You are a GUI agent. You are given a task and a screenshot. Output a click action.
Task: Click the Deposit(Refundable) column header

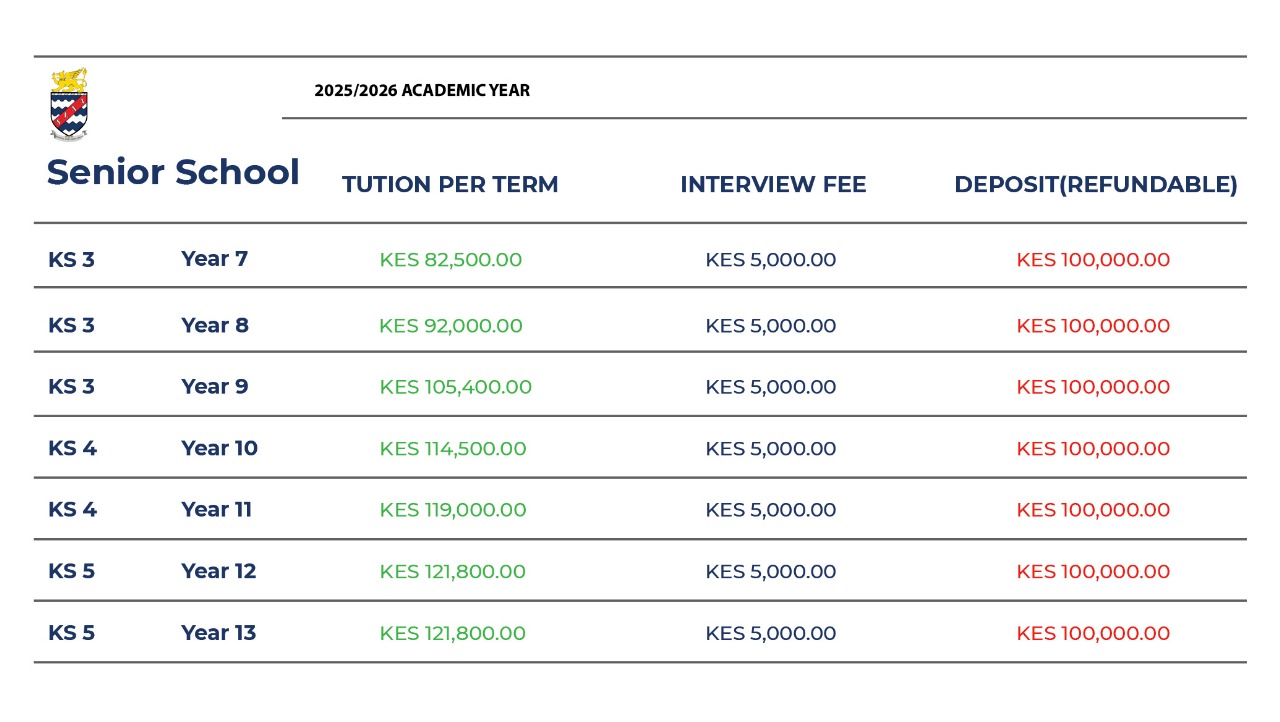coord(1096,185)
